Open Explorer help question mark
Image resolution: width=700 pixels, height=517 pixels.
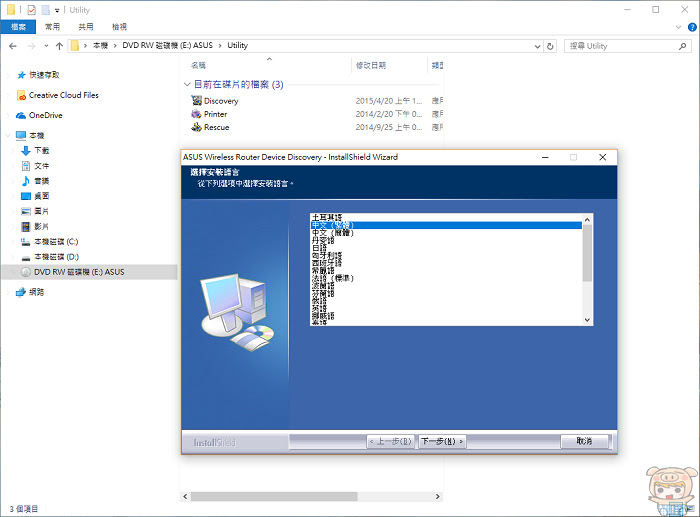[x=692, y=27]
